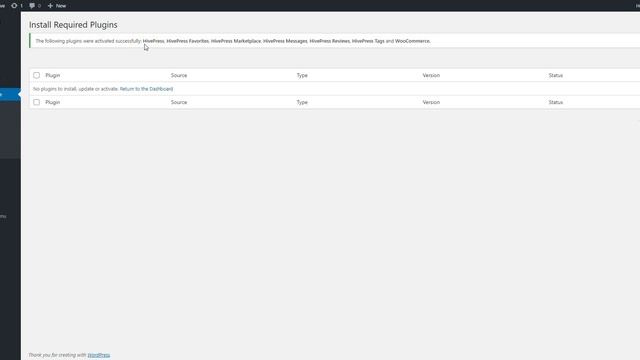Viewport: 640px width, 360px height.
Task: Click HivePress Tags in the success notice
Action: pos(368,41)
